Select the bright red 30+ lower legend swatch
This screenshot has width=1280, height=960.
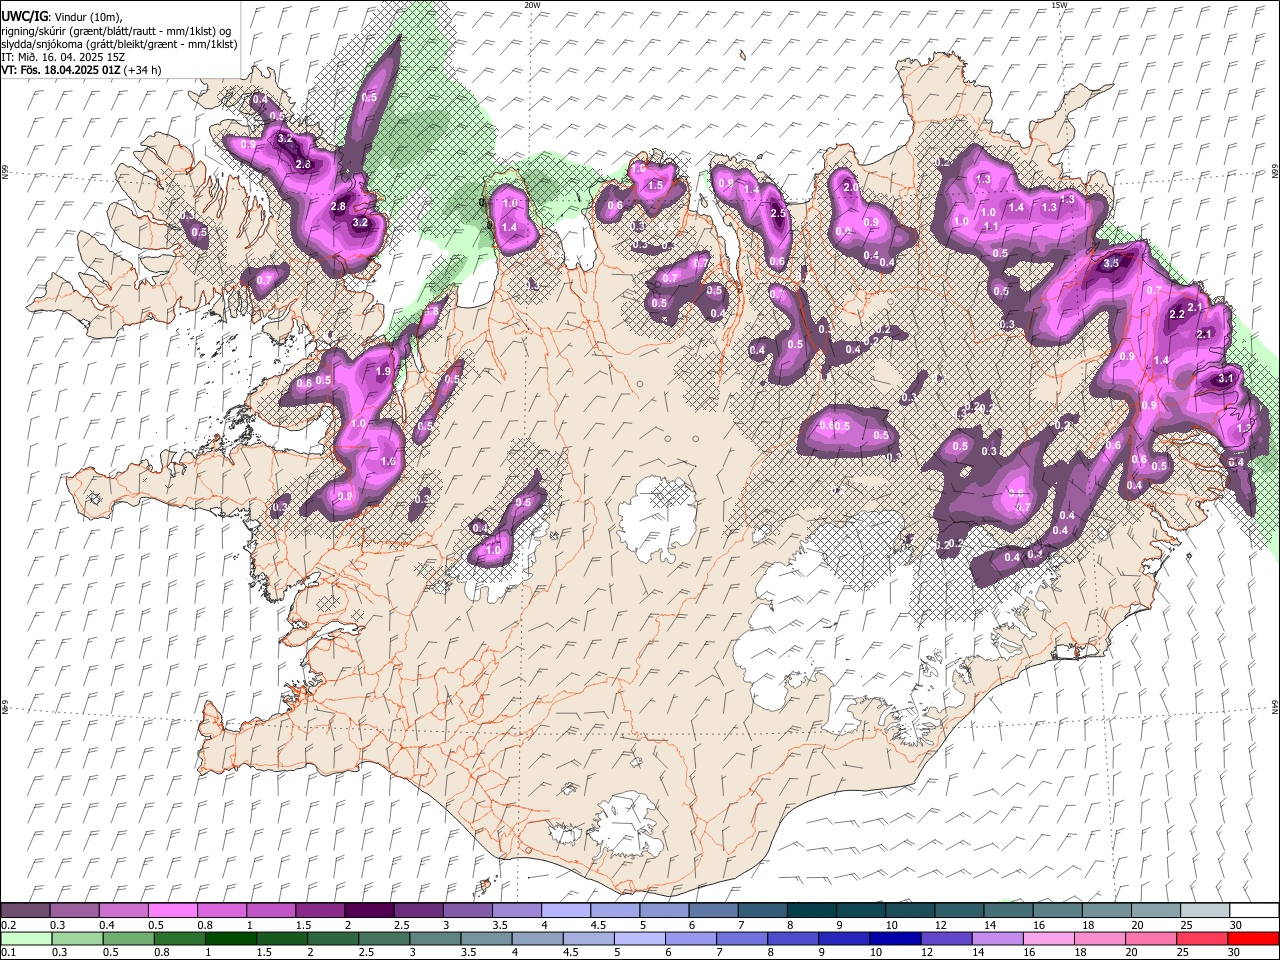point(1252,938)
